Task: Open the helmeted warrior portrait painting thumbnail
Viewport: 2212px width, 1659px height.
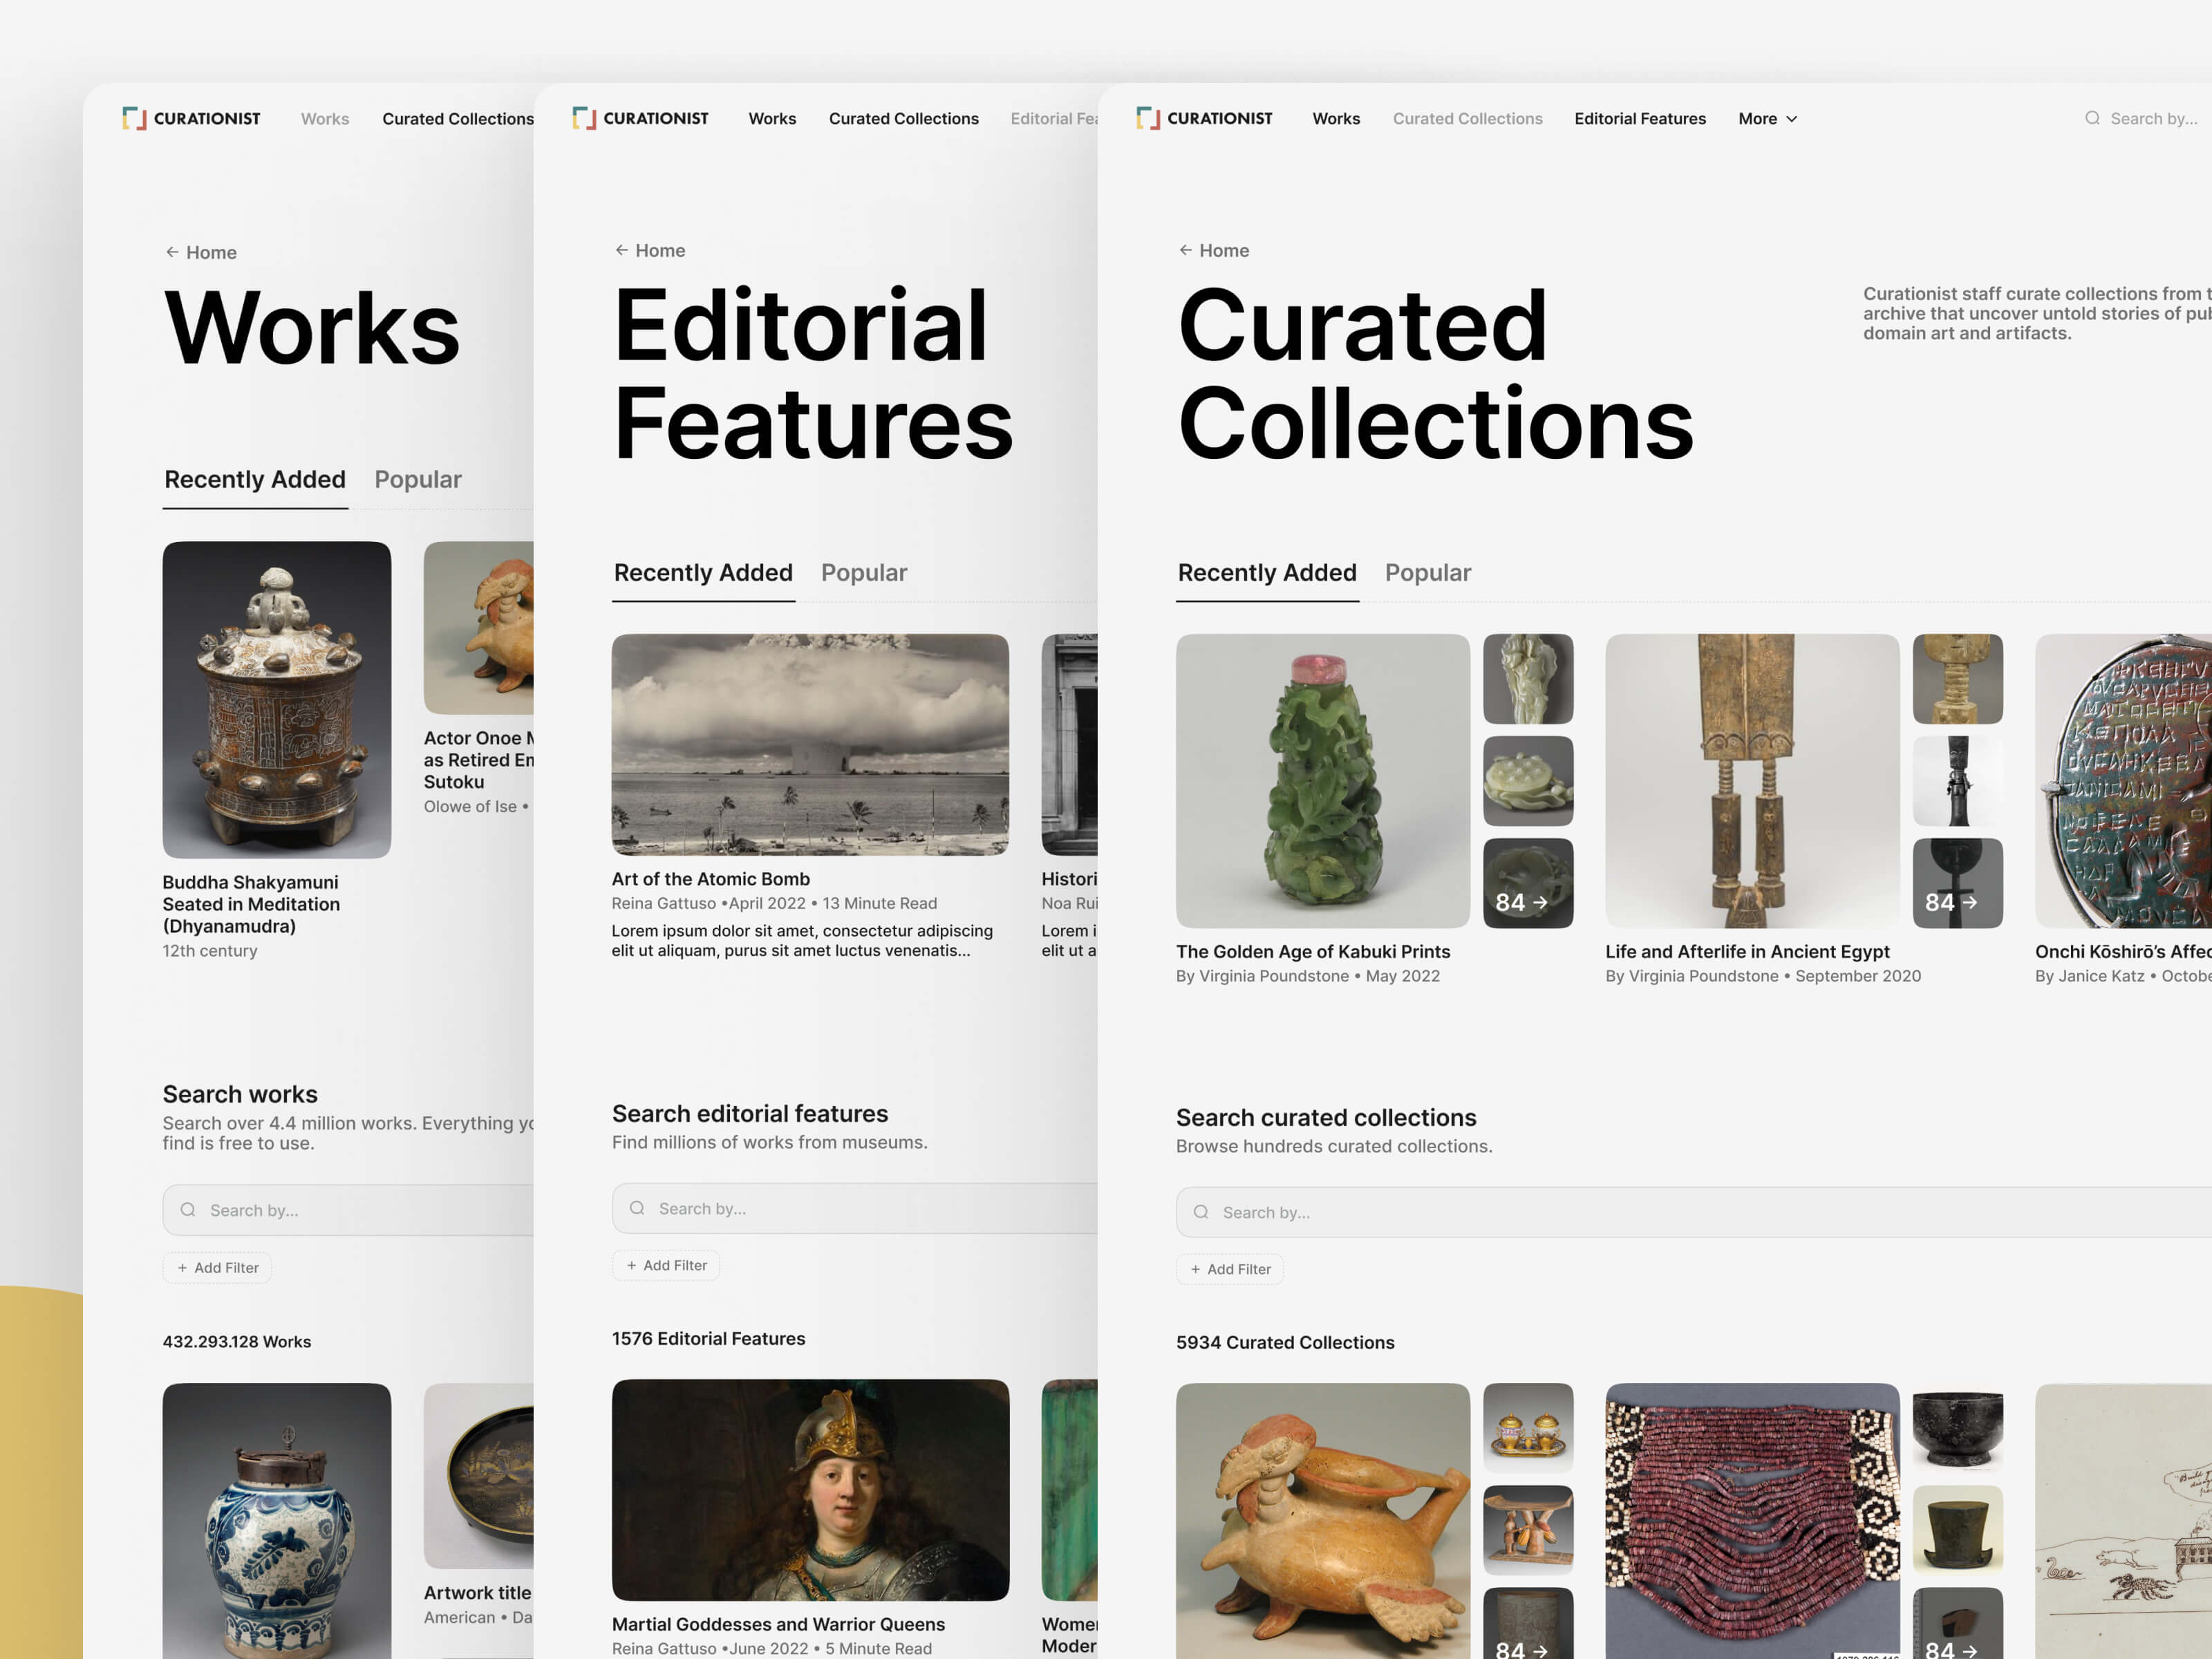Action: pos(810,1490)
